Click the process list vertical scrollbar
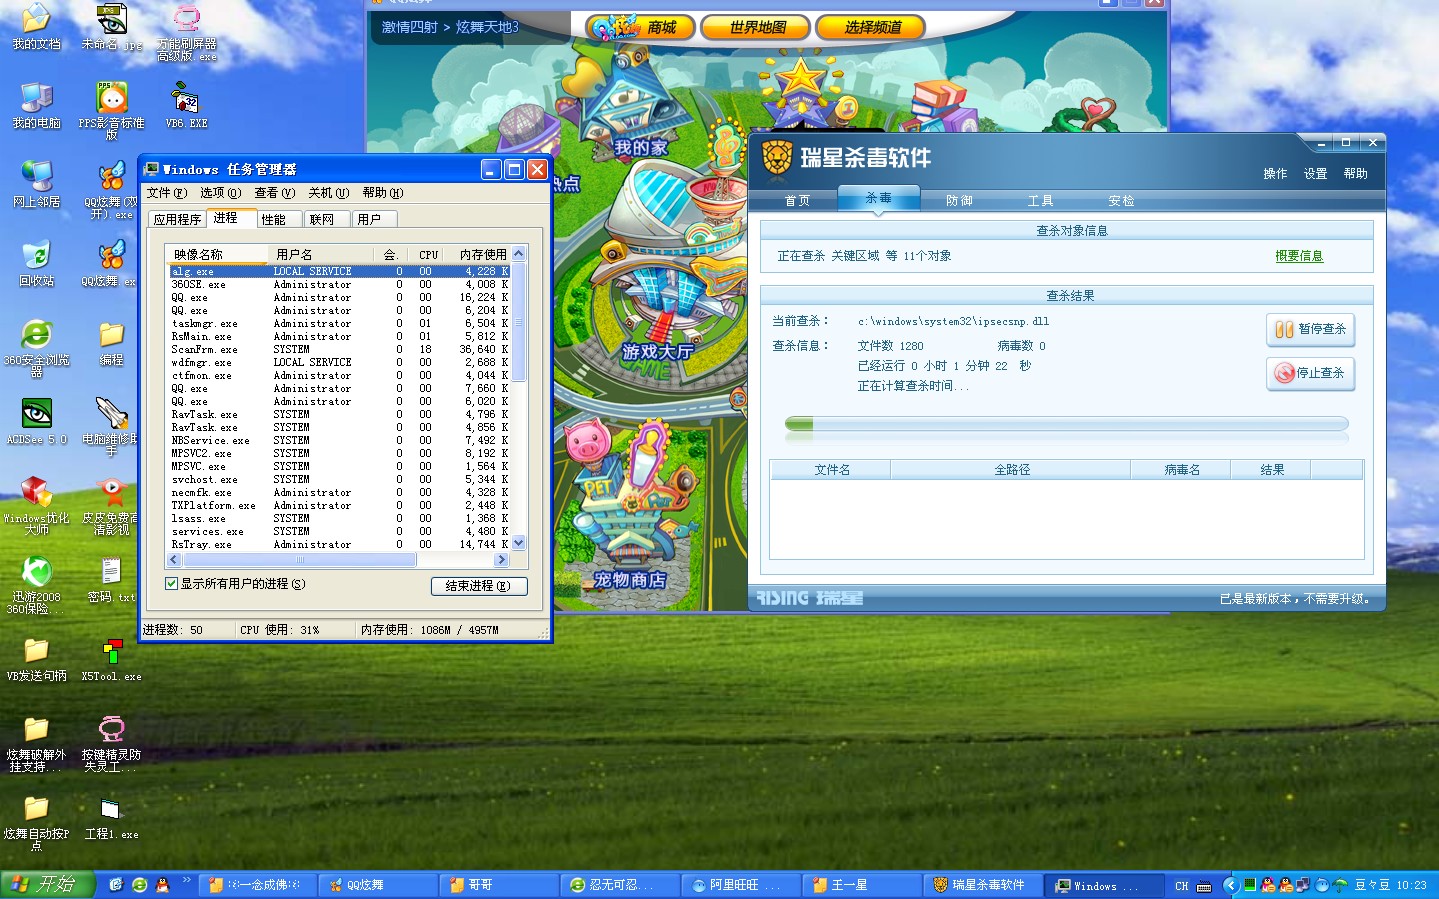 click(518, 398)
